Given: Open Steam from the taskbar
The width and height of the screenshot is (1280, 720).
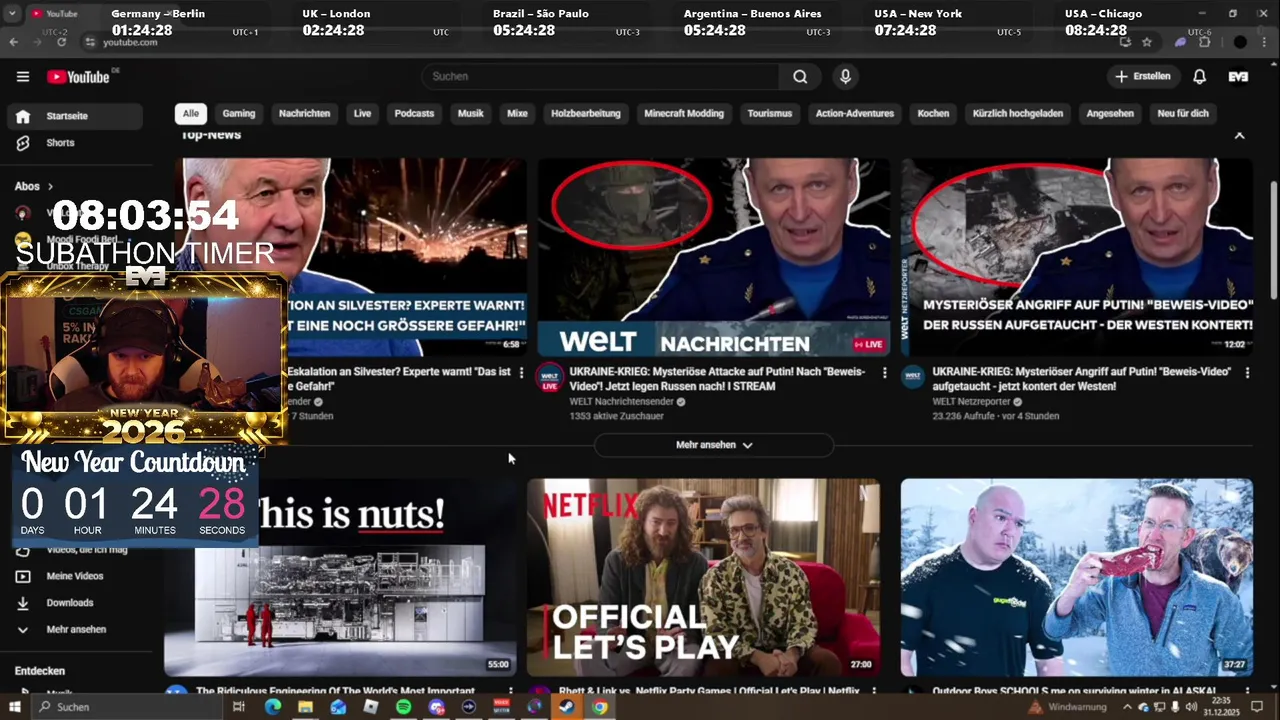Looking at the screenshot, I should tap(567, 707).
